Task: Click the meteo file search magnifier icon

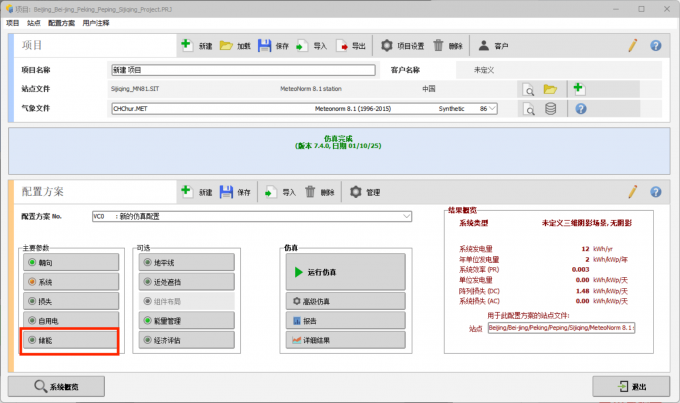Action: [x=529, y=109]
